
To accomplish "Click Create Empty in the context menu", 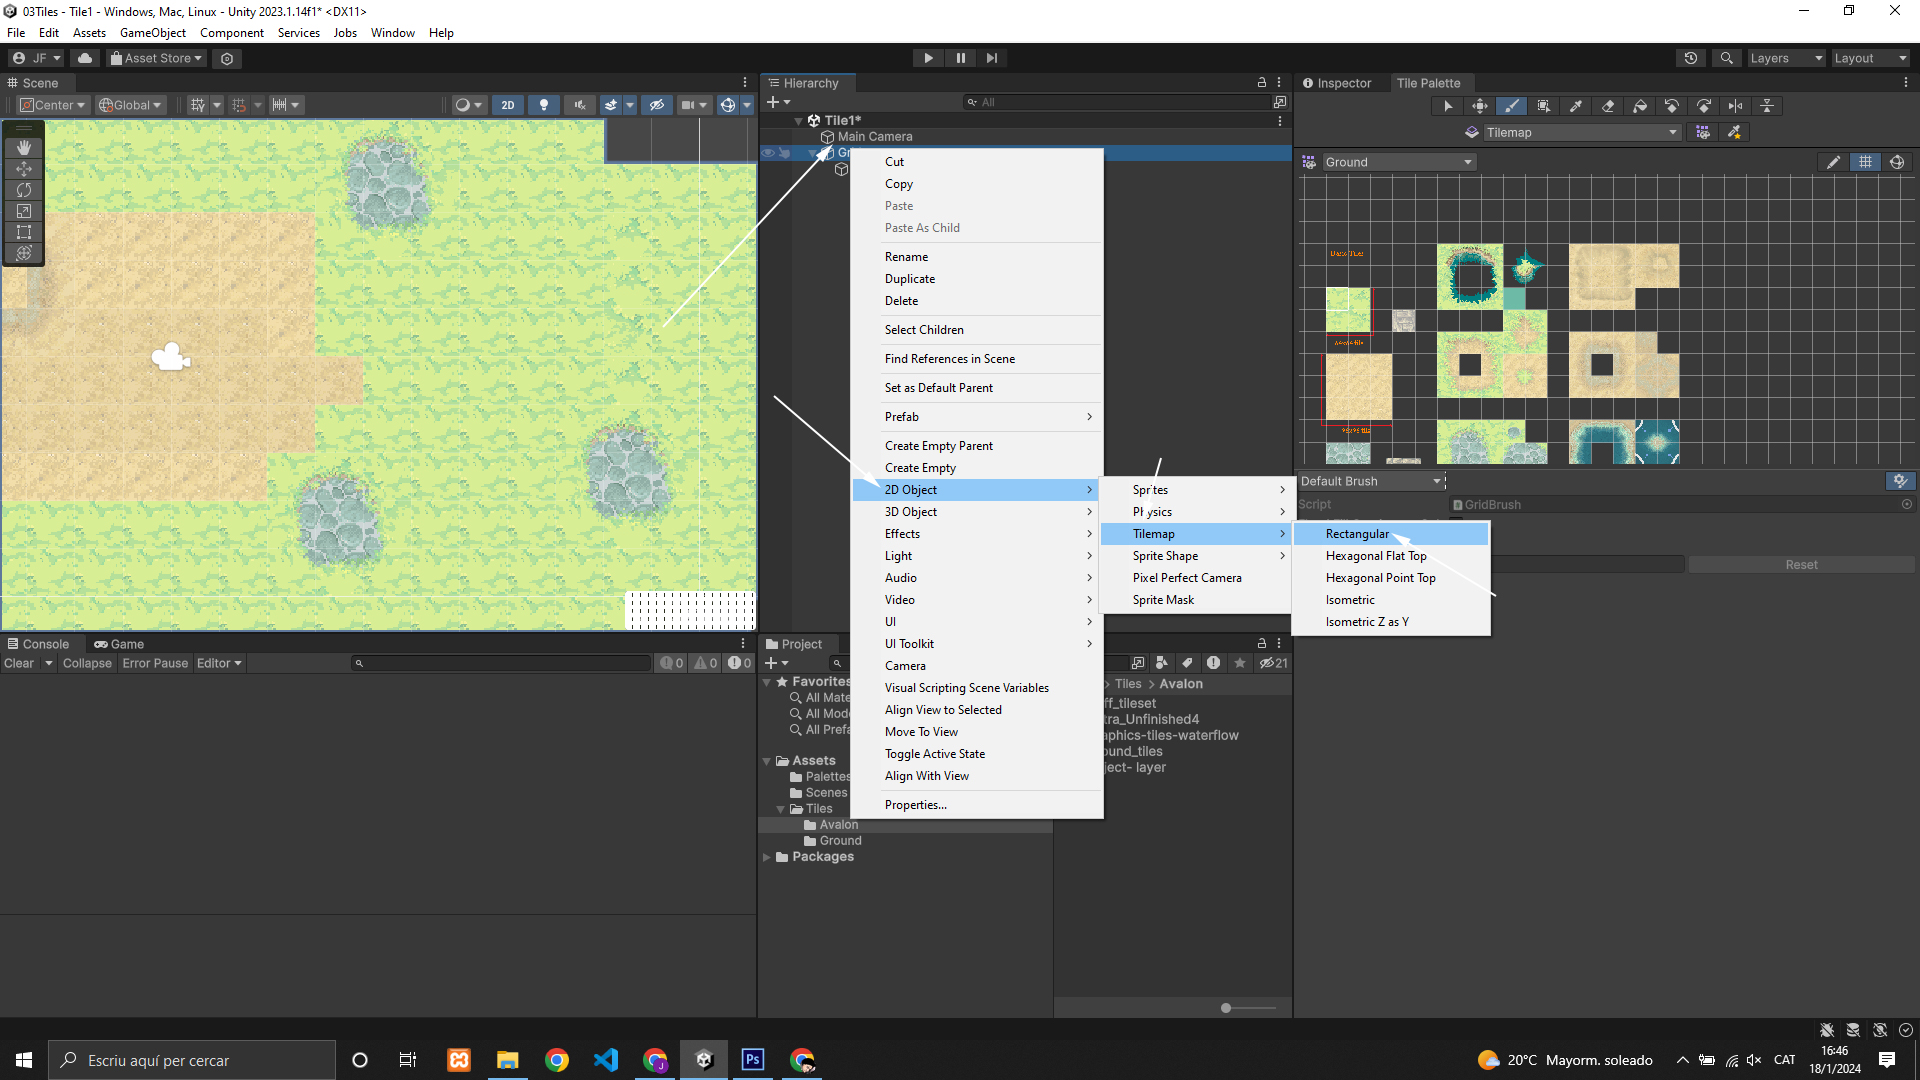I will (920, 468).
